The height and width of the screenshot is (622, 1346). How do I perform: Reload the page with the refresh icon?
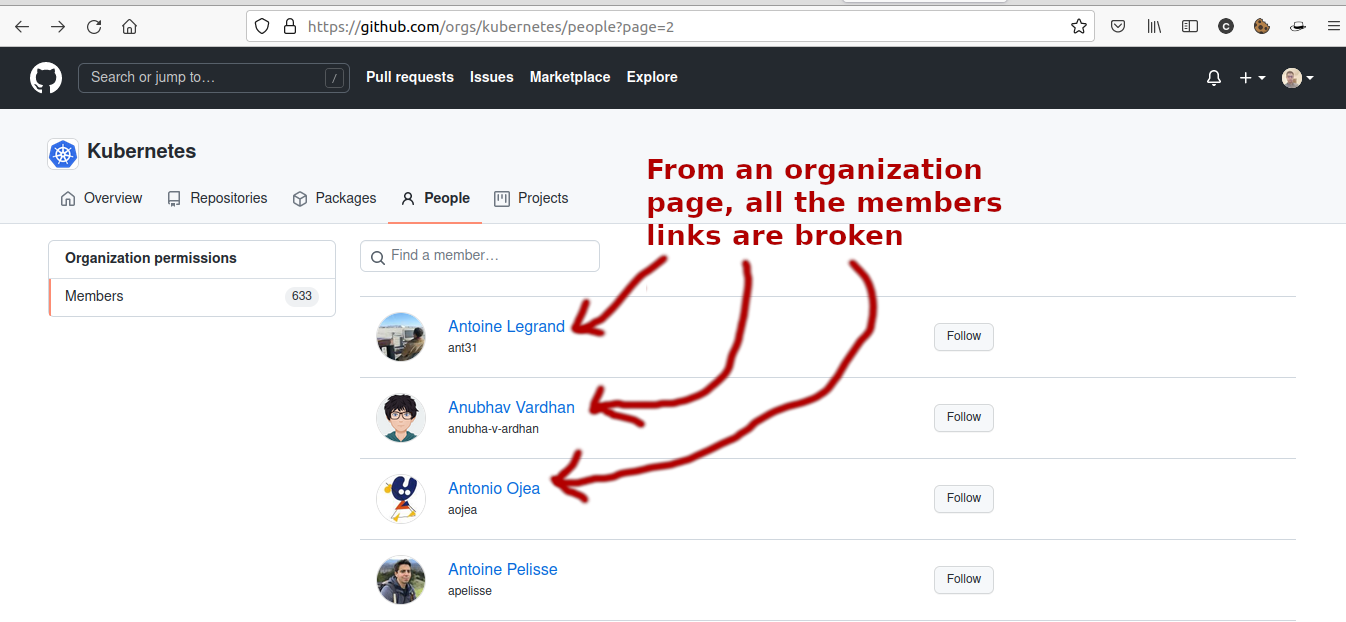[94, 27]
